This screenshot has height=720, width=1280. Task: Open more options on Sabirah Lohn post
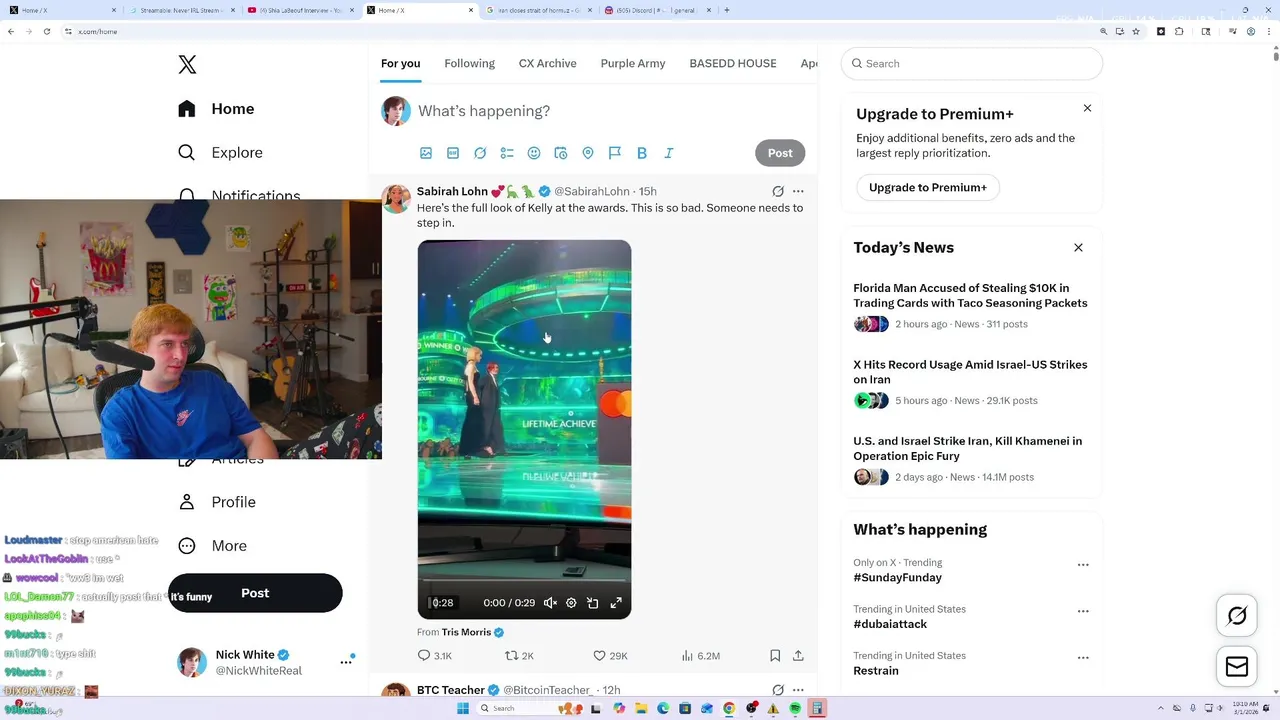click(x=798, y=191)
